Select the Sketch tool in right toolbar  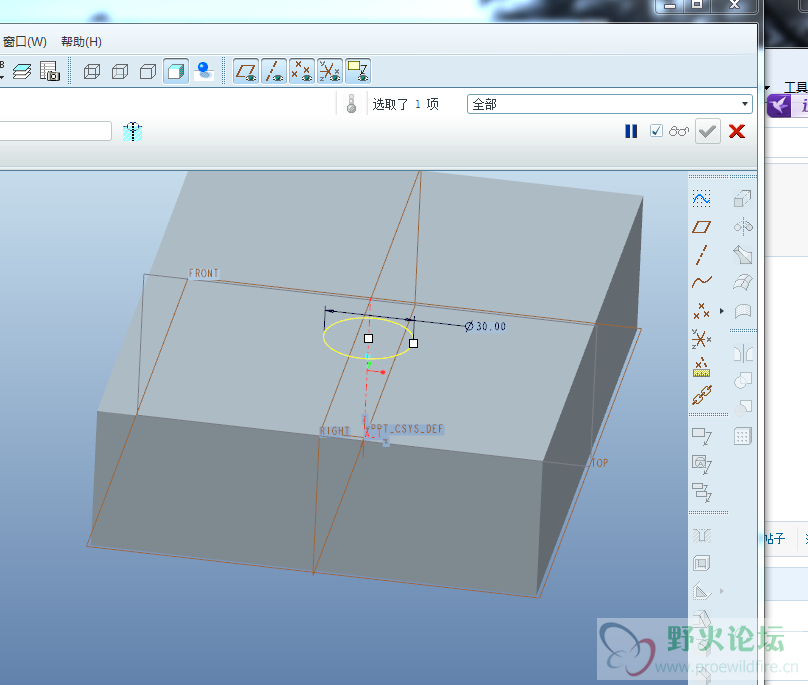click(701, 198)
